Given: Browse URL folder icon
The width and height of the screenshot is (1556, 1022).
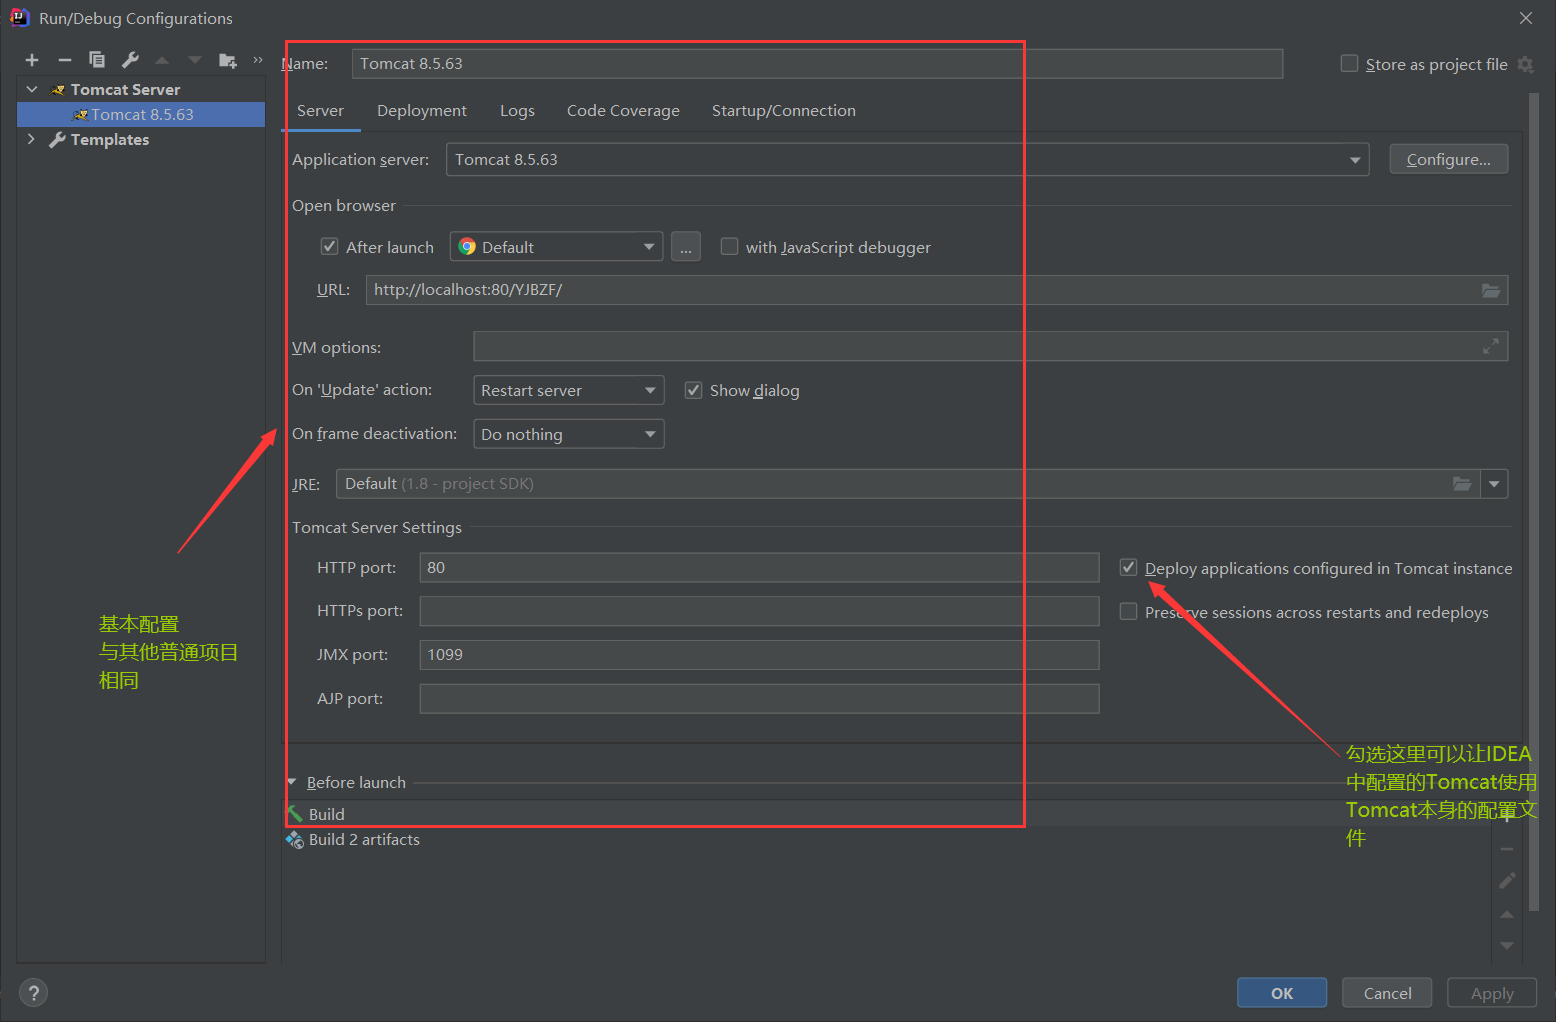Looking at the screenshot, I should (1490, 290).
